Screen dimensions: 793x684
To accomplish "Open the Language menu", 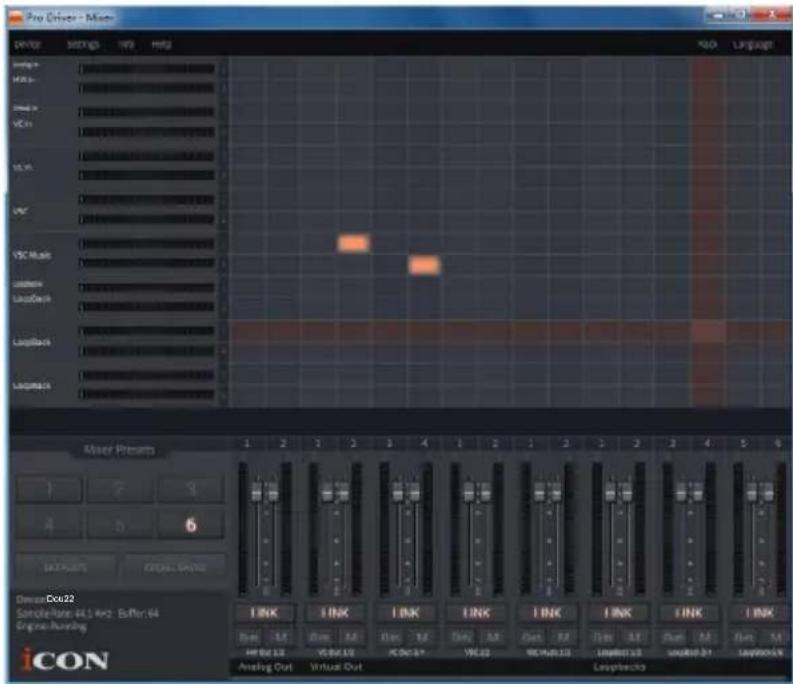I will click(x=753, y=45).
